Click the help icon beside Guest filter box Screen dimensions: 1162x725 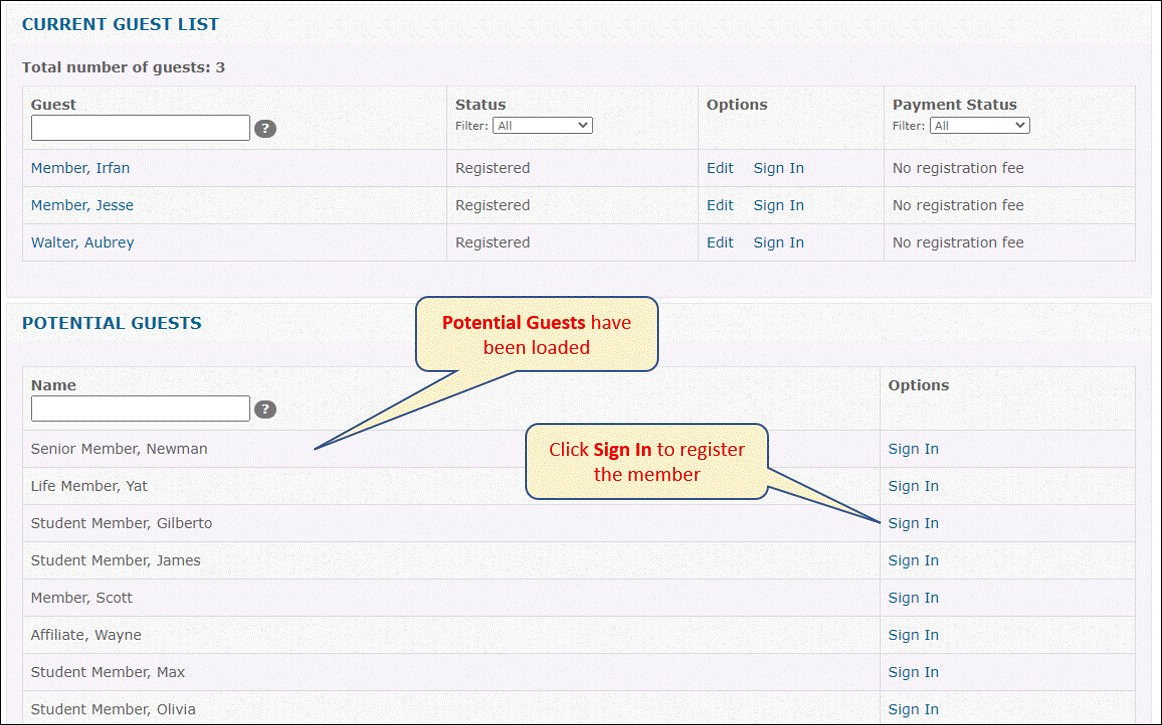(x=265, y=128)
